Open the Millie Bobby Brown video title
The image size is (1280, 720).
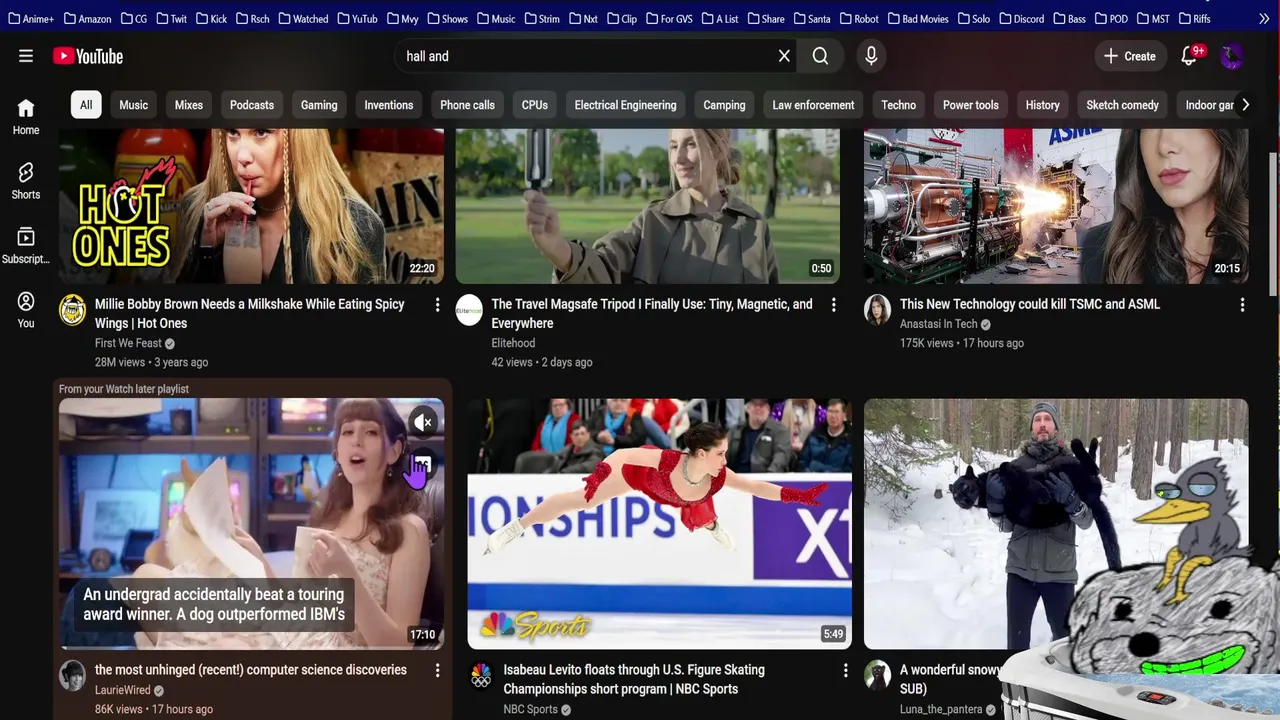(250, 313)
